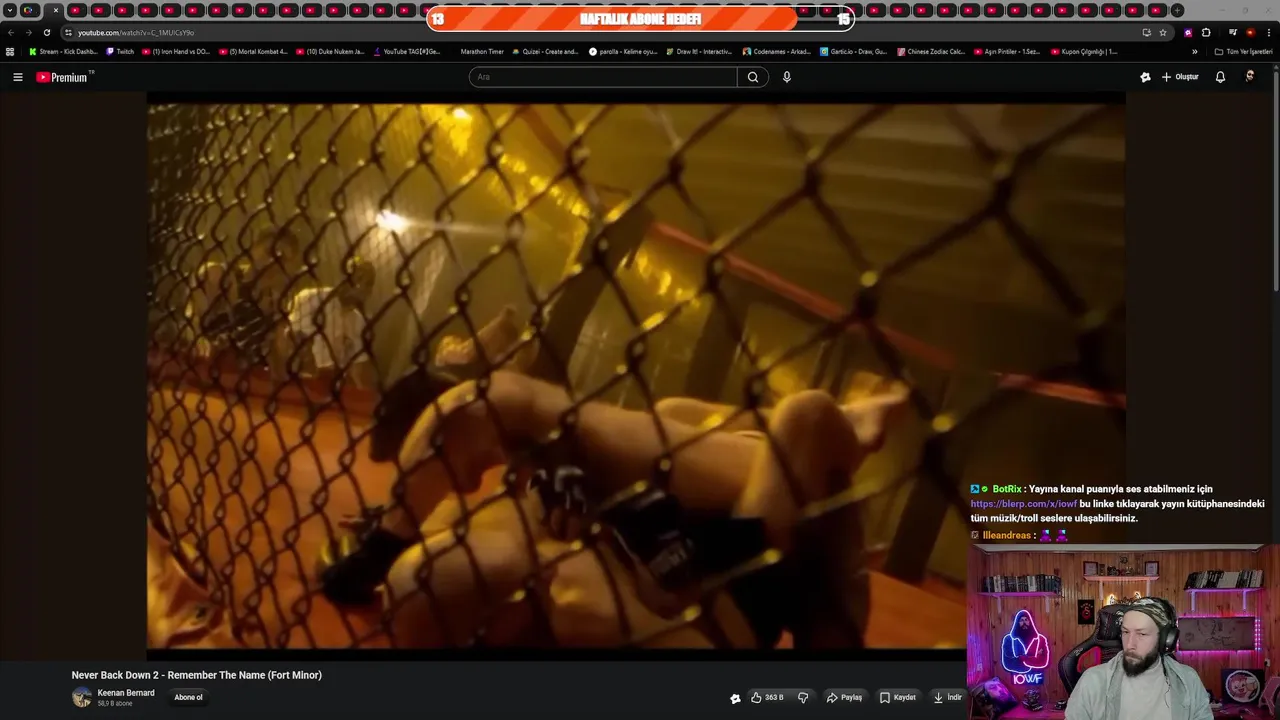Open the browser extensions puzzle icon
Screen dimensions: 1280x720
[x=1206, y=32]
